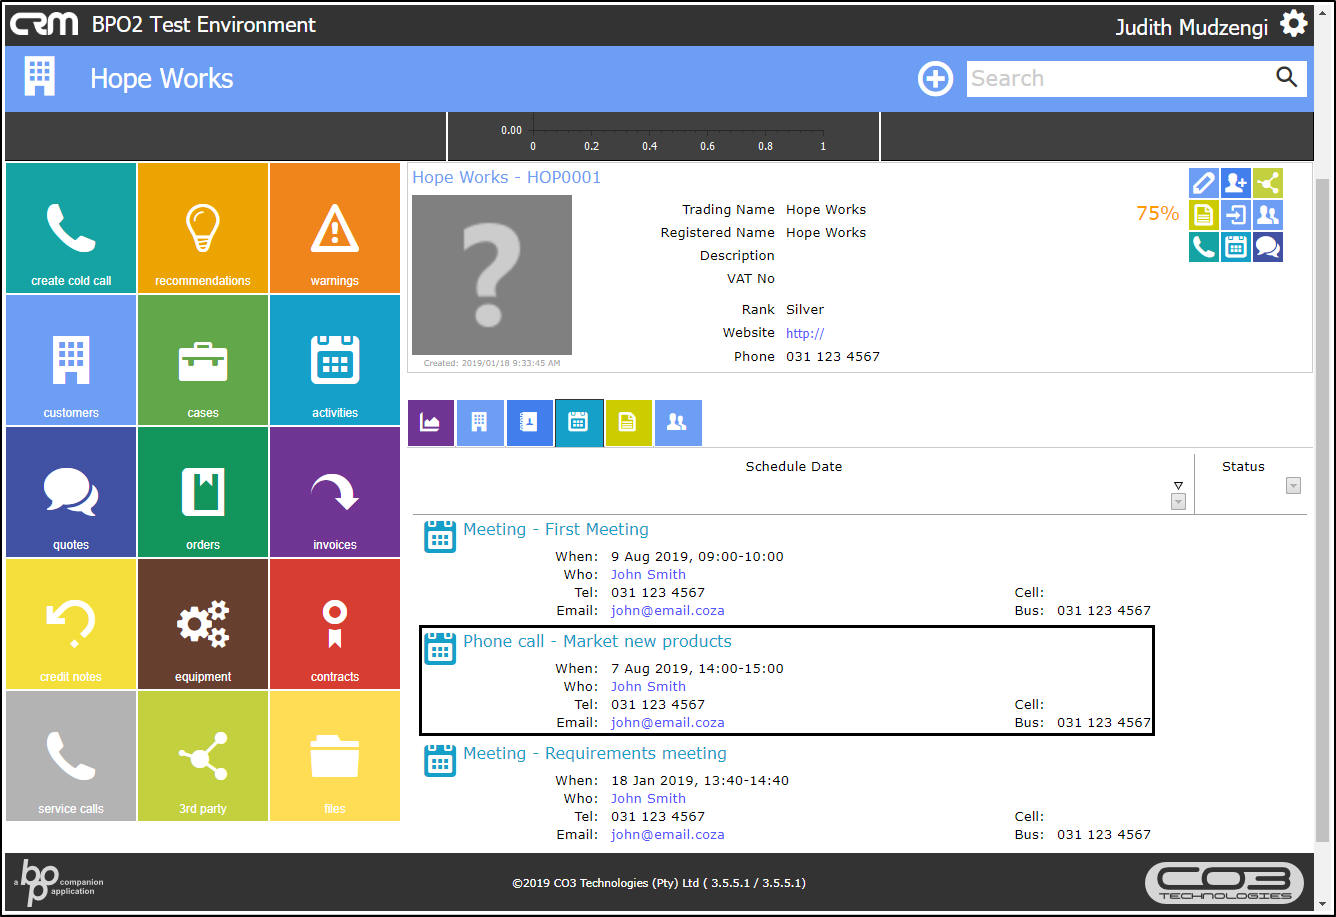
Task: Click John Smith under Requirements meeting
Action: click(648, 798)
